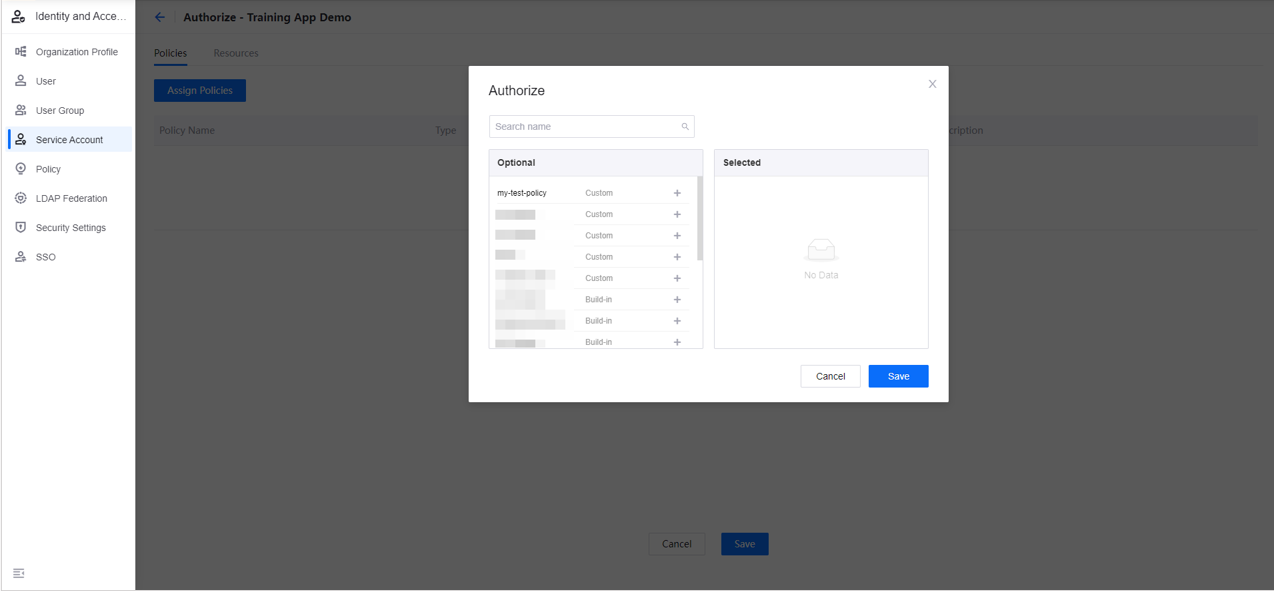Click the back arrow beside Authorize title
This screenshot has width=1274, height=591.
[160, 17]
